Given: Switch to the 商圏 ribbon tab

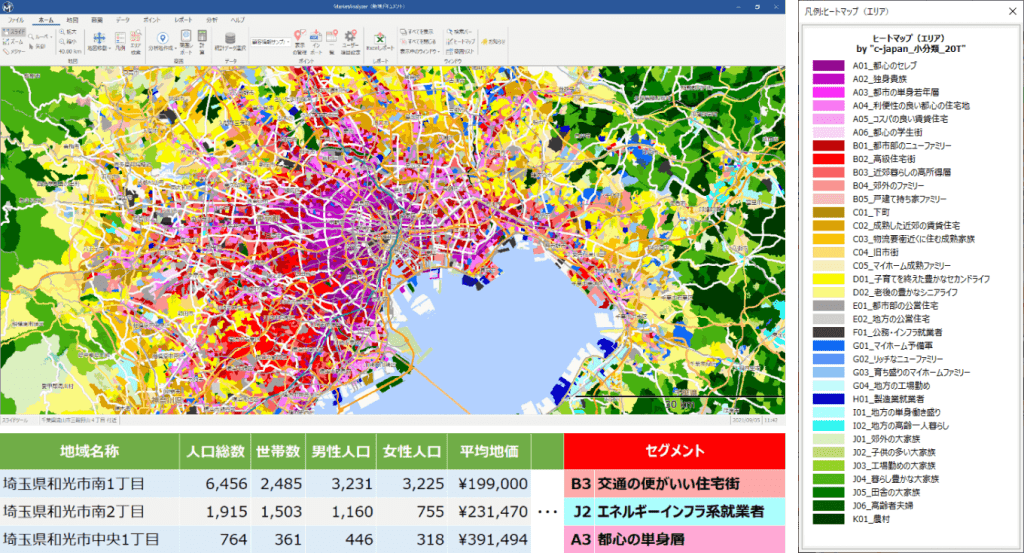Looking at the screenshot, I should [x=97, y=20].
